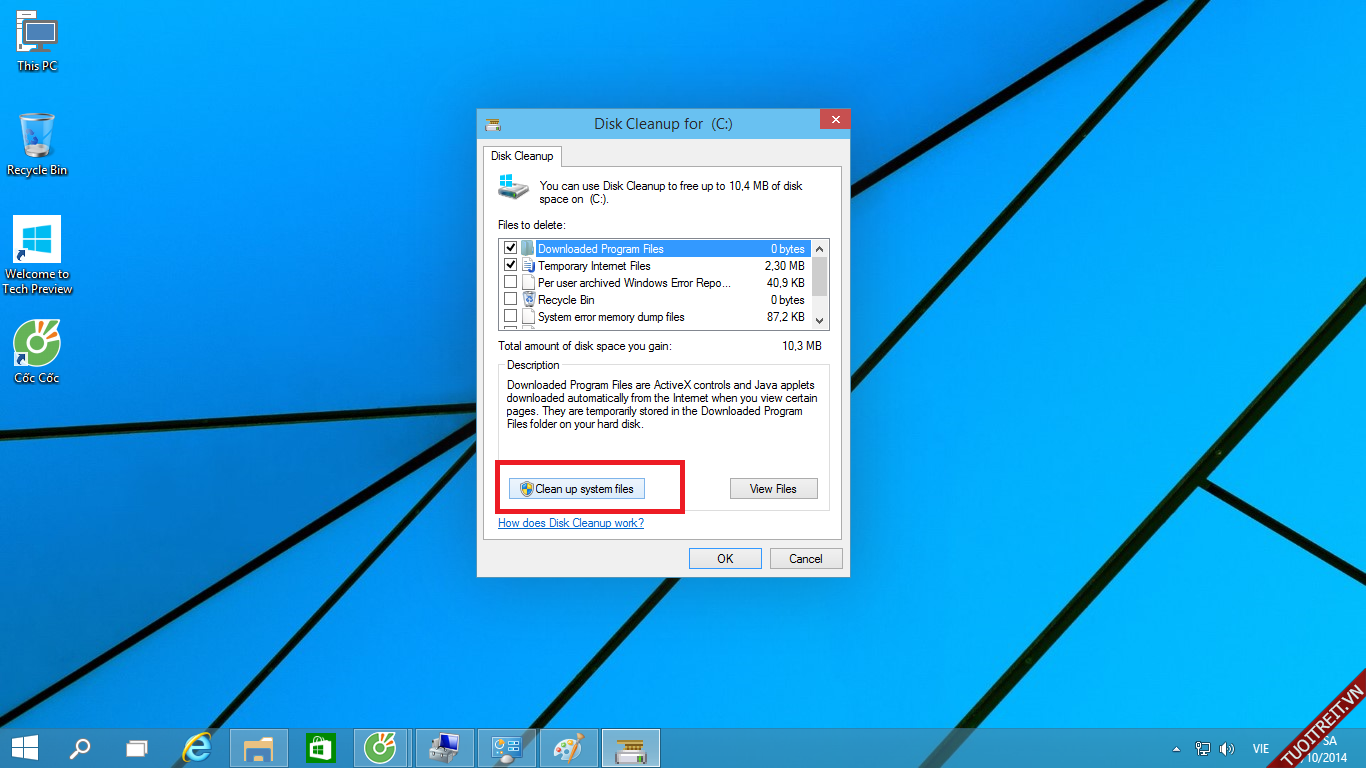1366x768 pixels.
Task: Open the Cốc Cốc desktop shortcut
Action: tap(37, 346)
